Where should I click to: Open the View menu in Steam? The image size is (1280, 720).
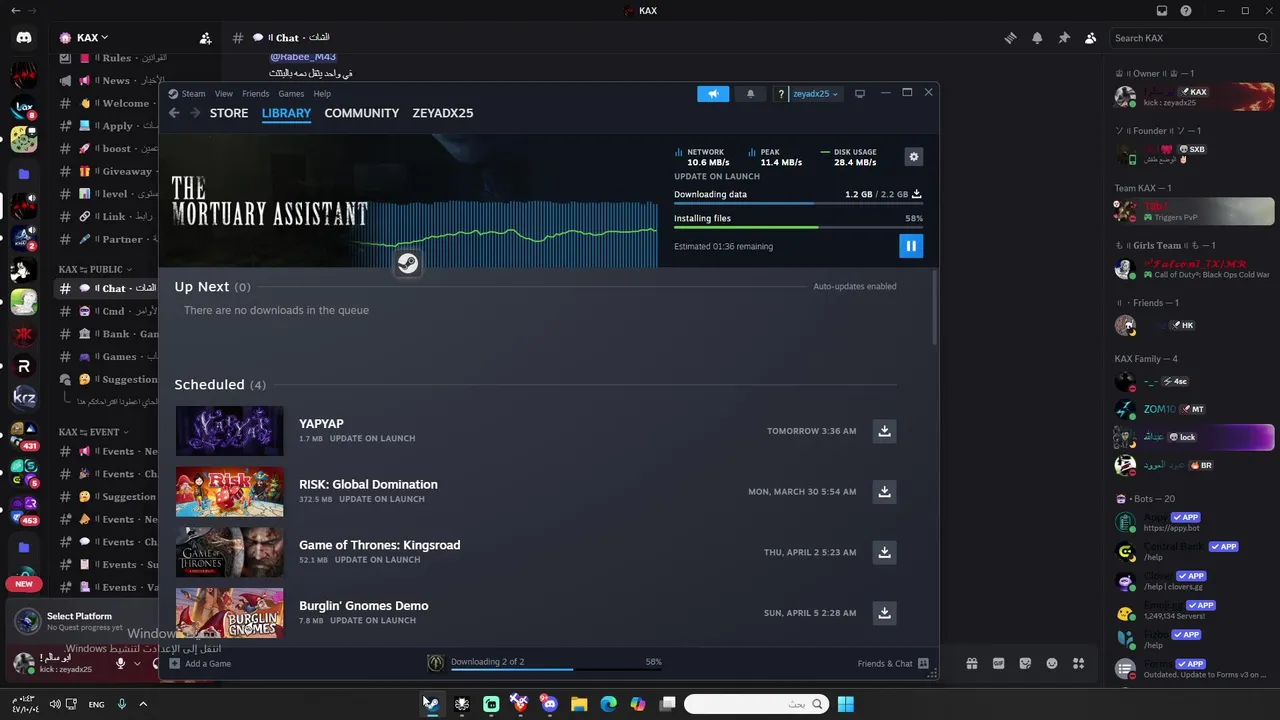coord(224,94)
